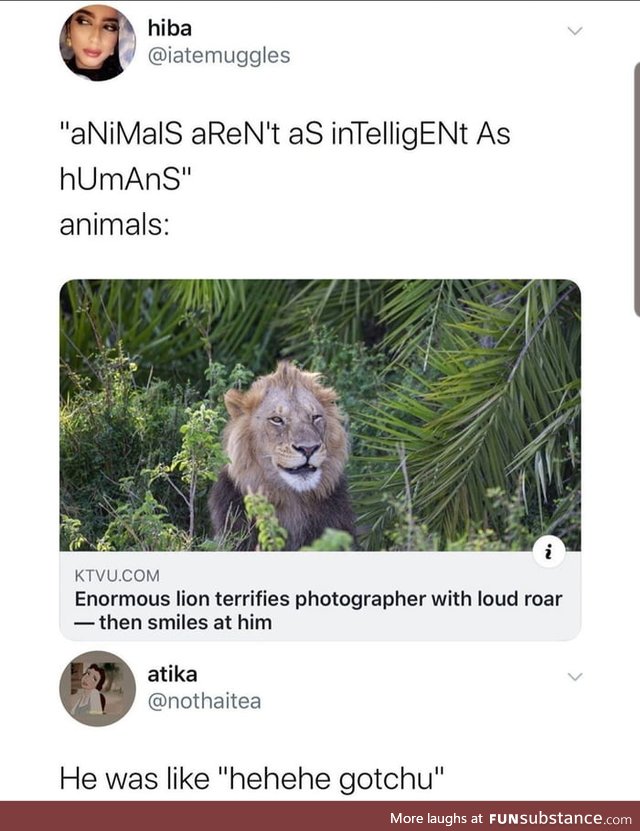This screenshot has width=640, height=831.
Task: Open the KTVU.COM source link
Action: (117, 576)
